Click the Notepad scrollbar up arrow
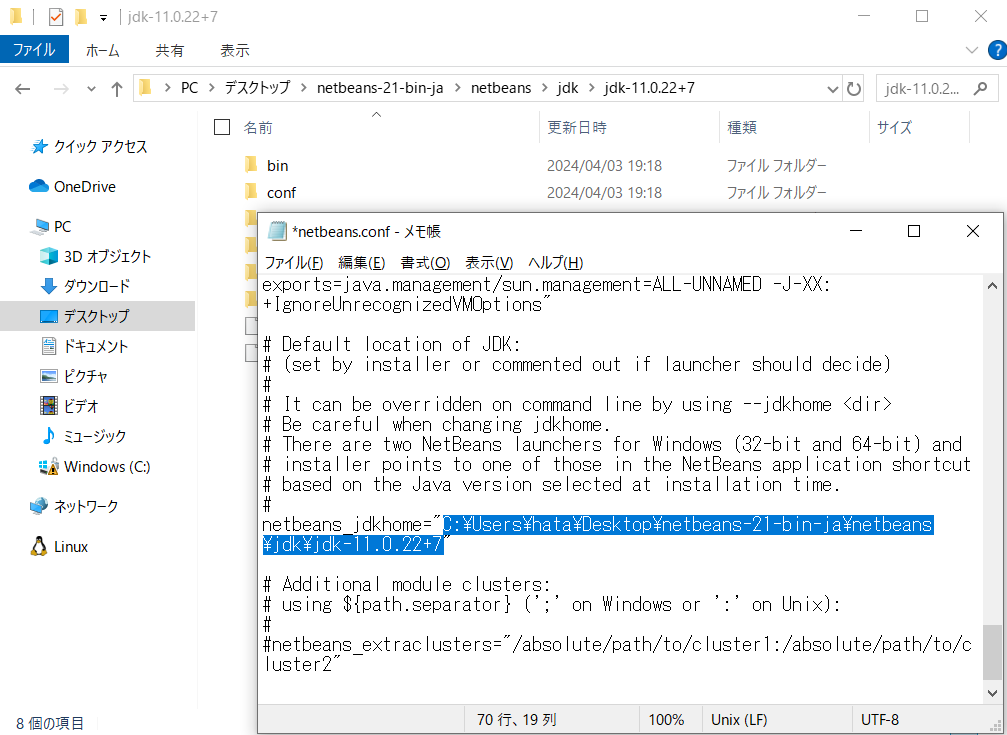 (992, 285)
